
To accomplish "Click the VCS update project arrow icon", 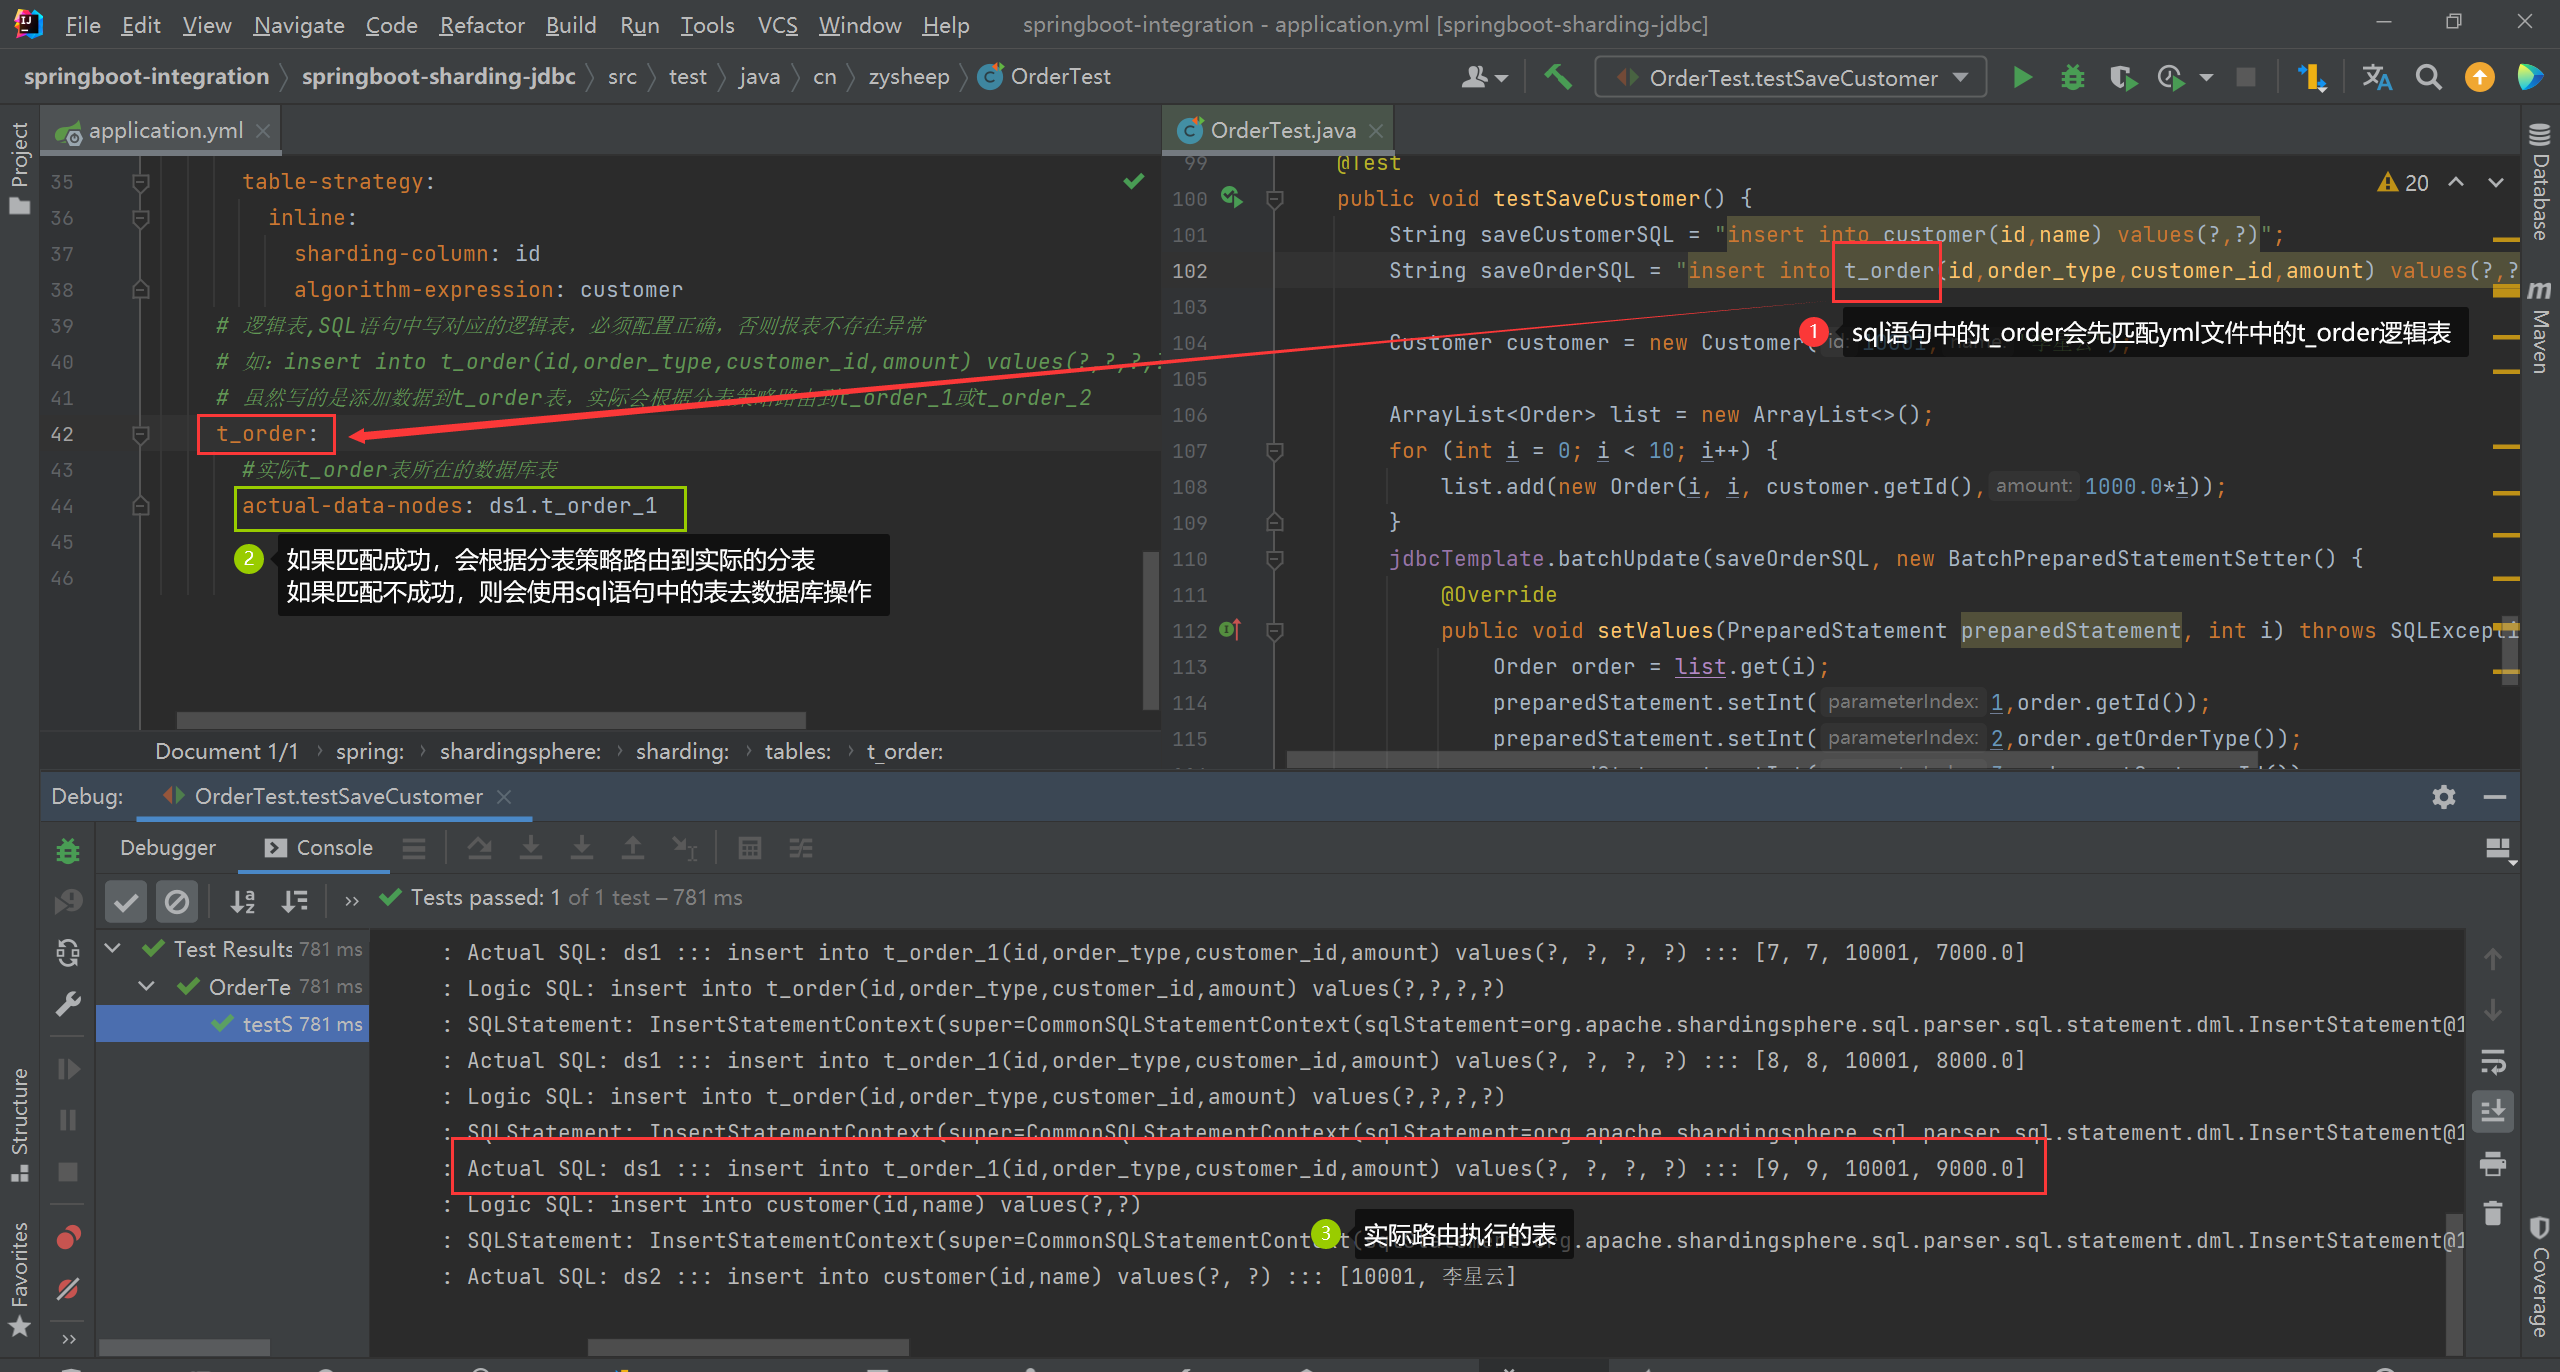I will [x=2312, y=77].
